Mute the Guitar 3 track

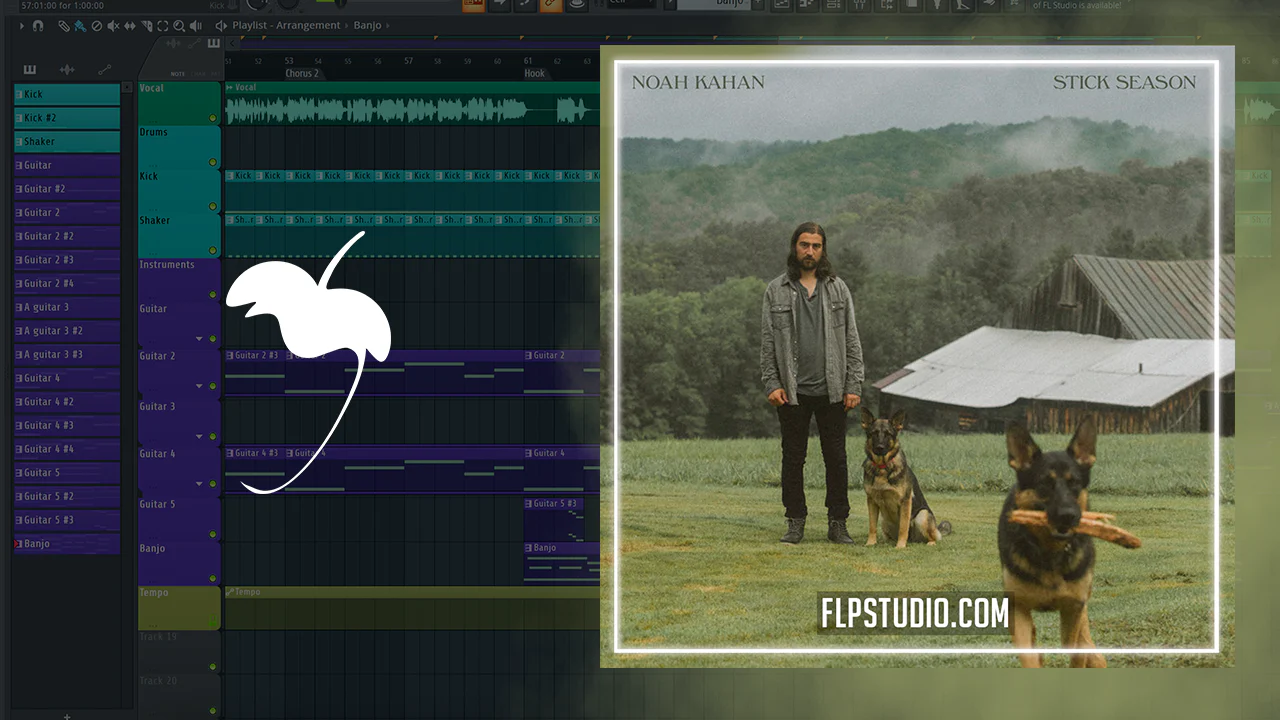tap(212, 436)
